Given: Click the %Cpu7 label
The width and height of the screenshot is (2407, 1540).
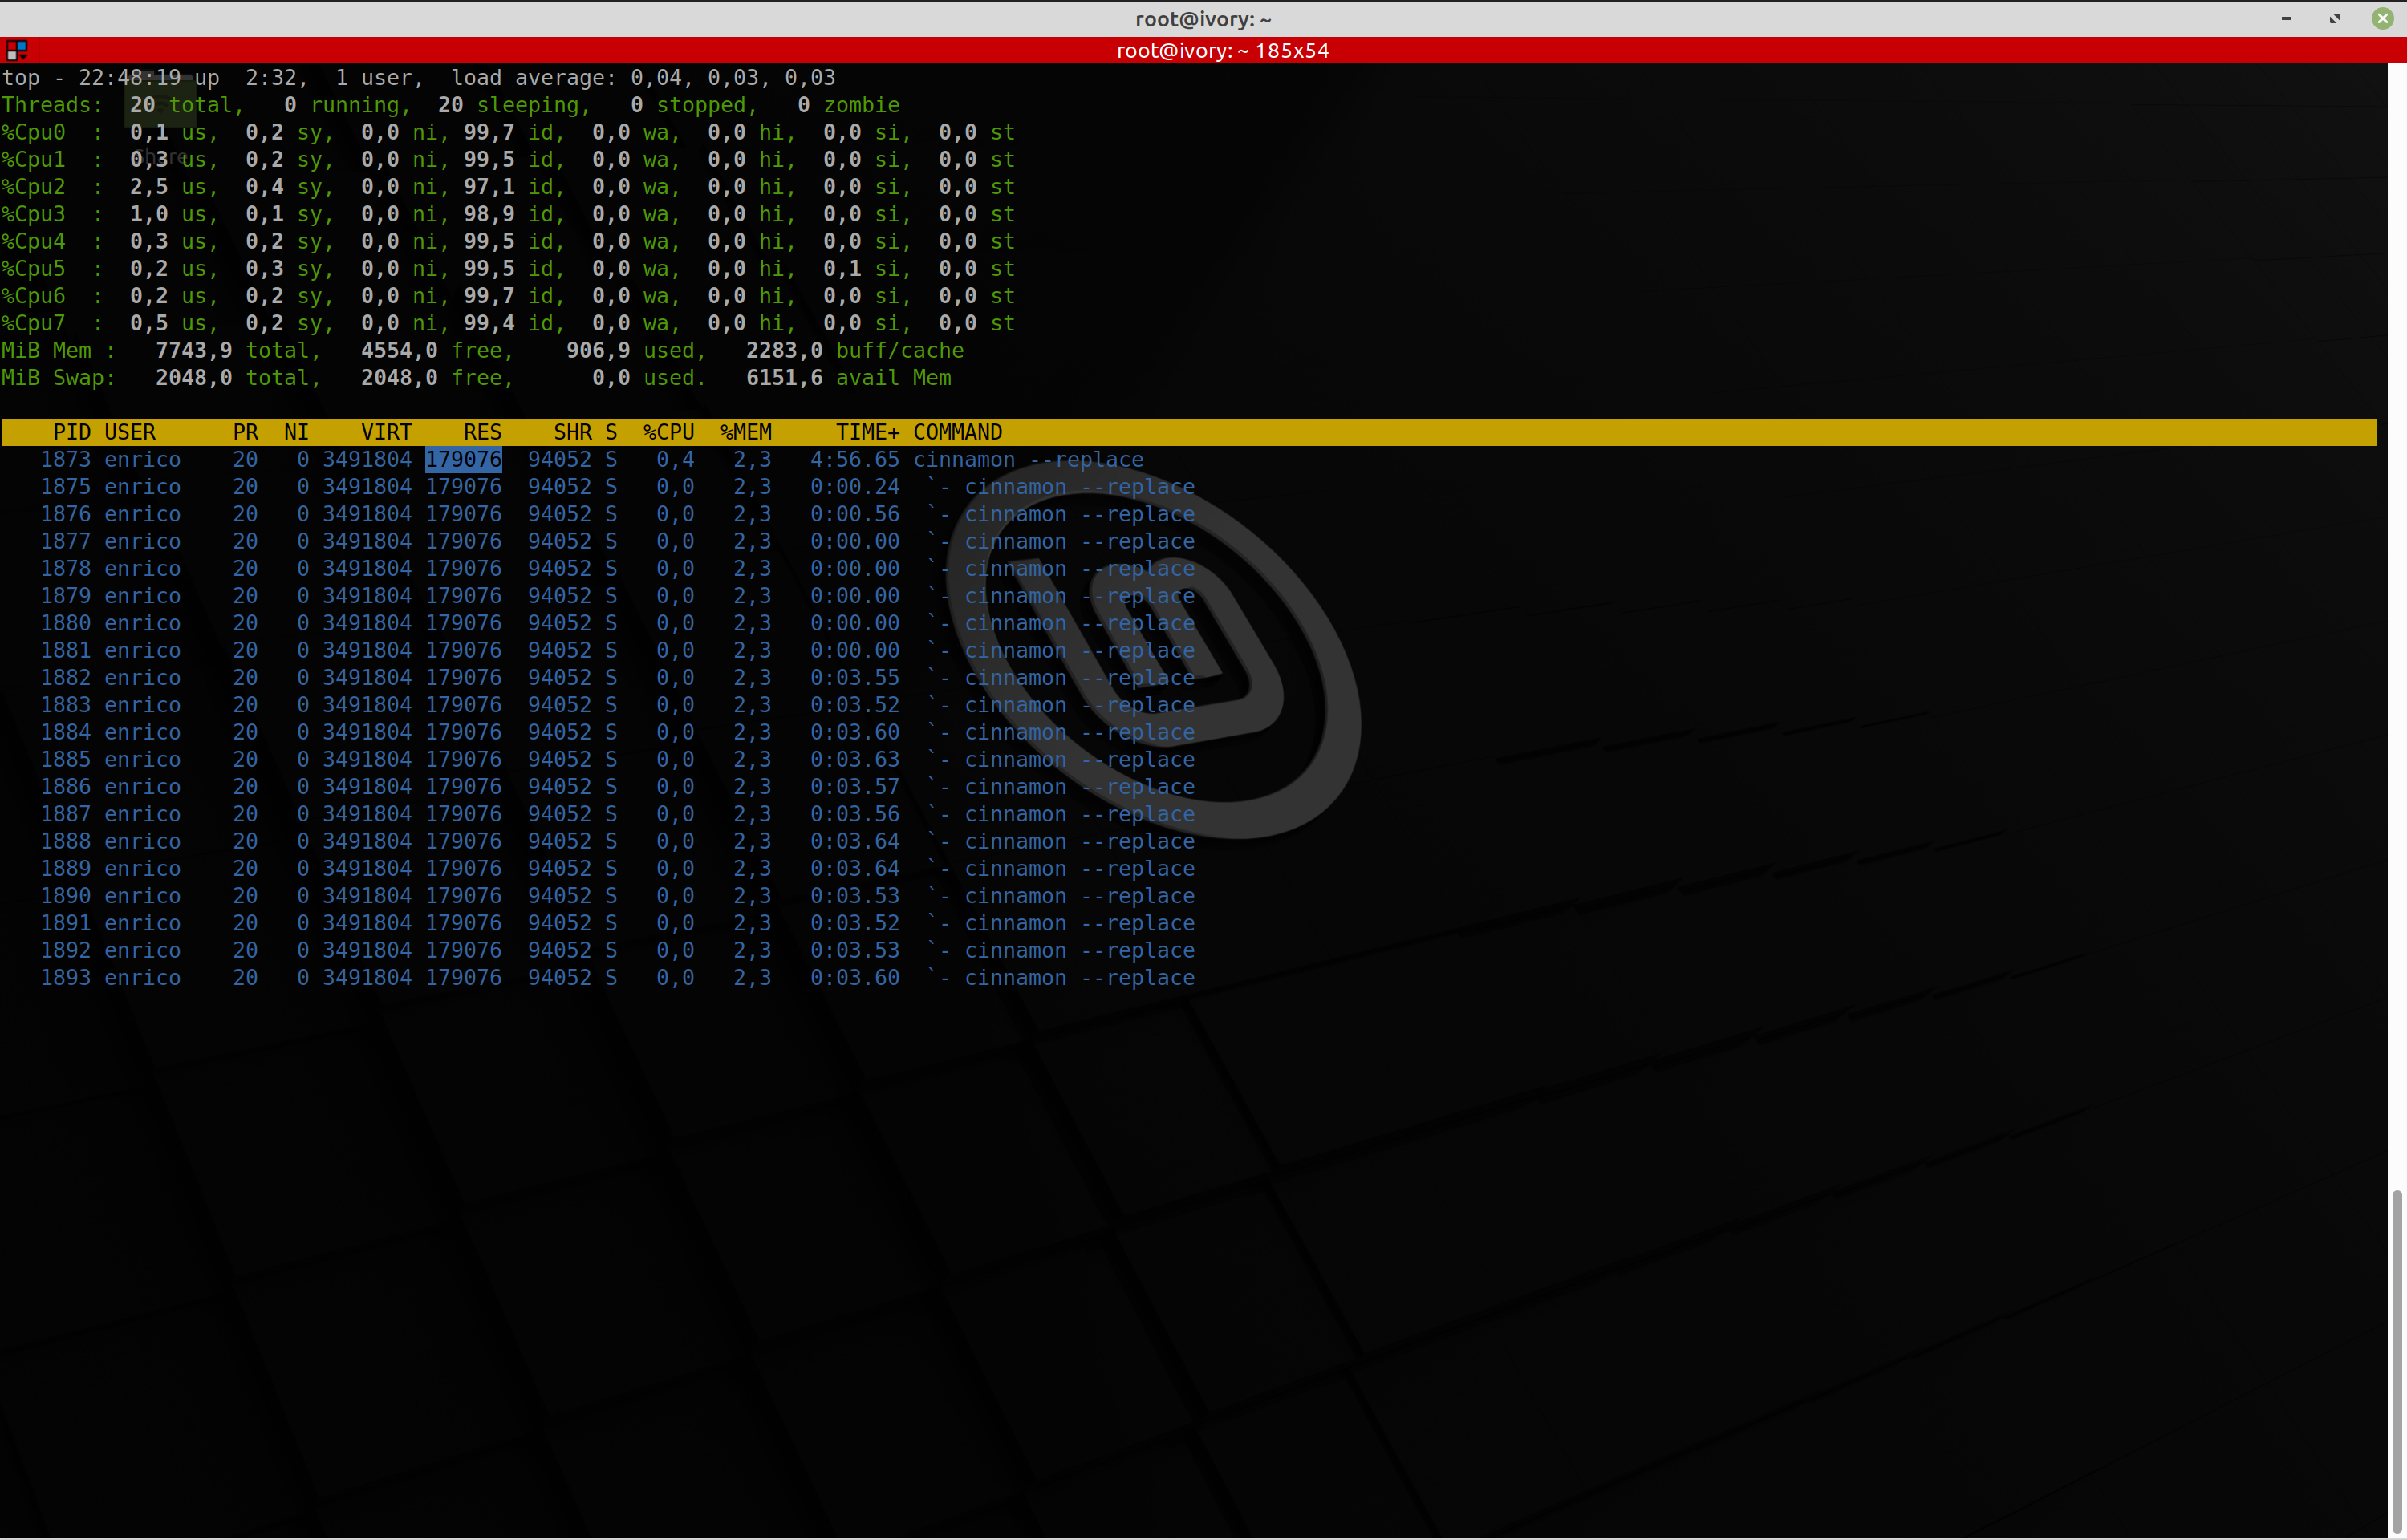Looking at the screenshot, I should coord(33,323).
